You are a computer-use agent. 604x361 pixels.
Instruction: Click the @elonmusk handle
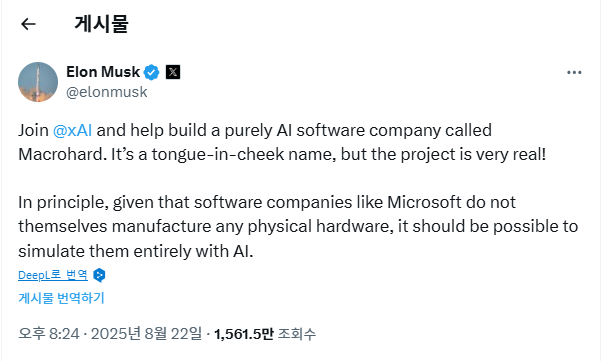[x=107, y=92]
